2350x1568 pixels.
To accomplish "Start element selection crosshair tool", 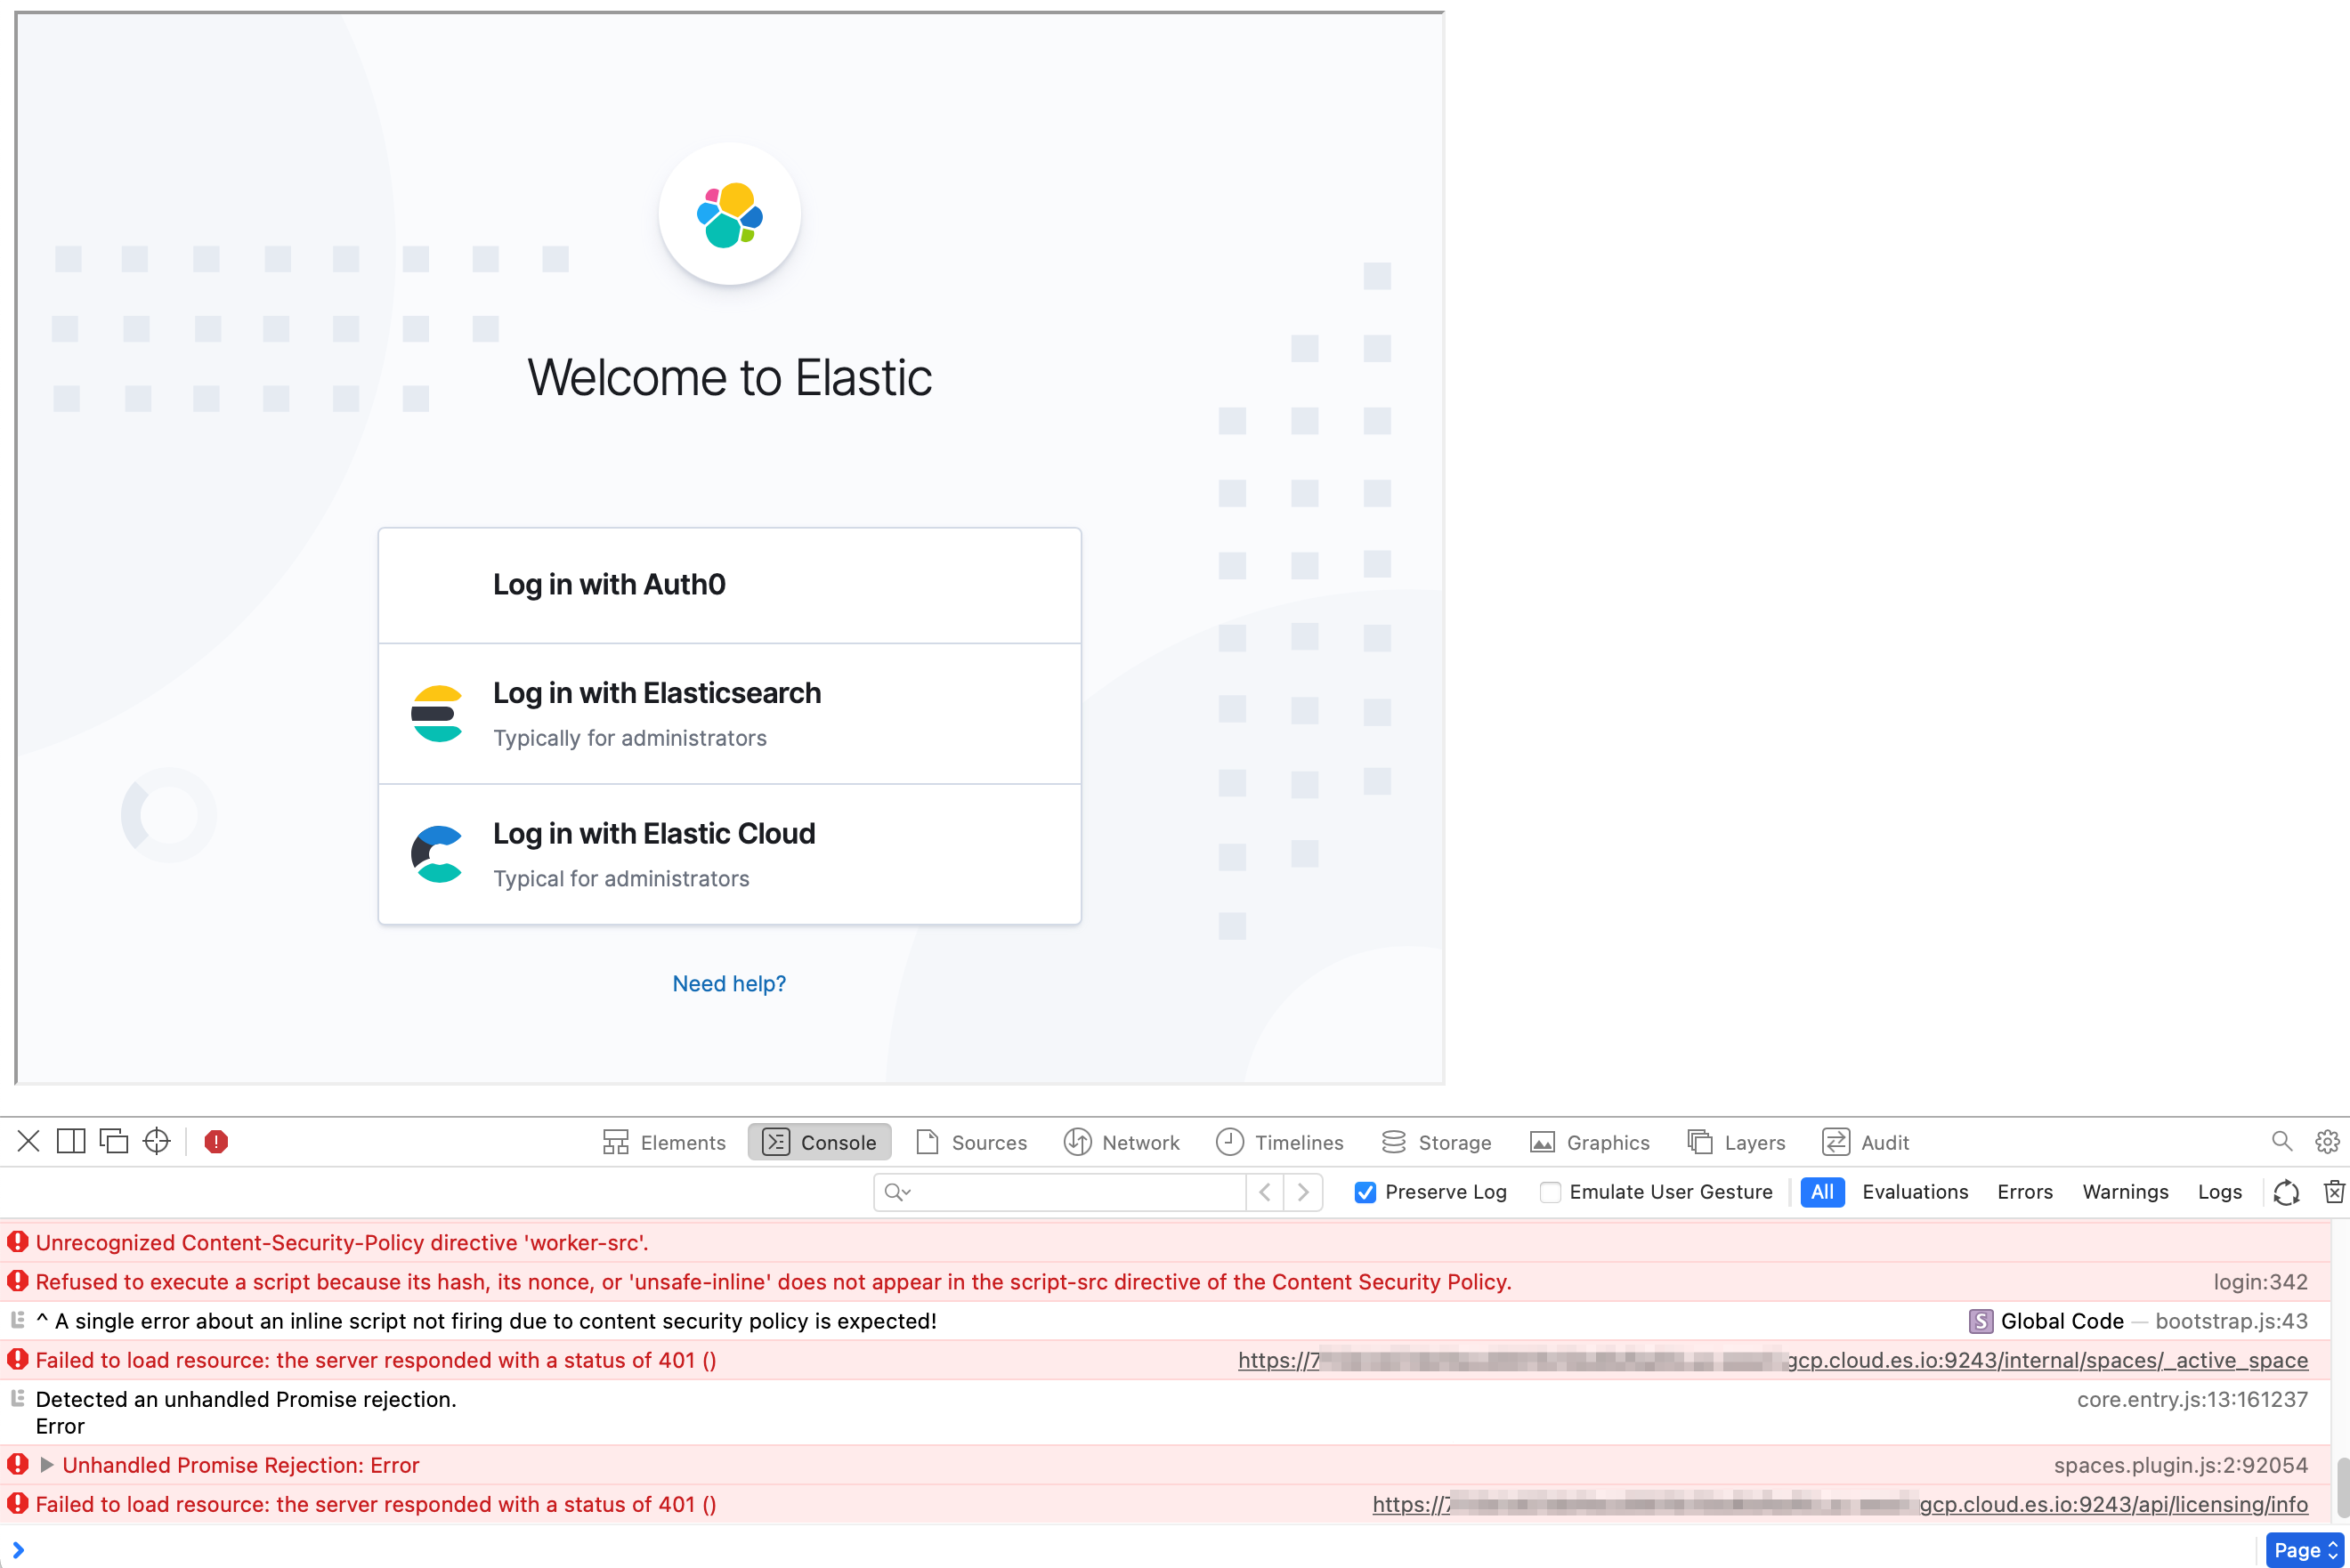I will point(157,1141).
